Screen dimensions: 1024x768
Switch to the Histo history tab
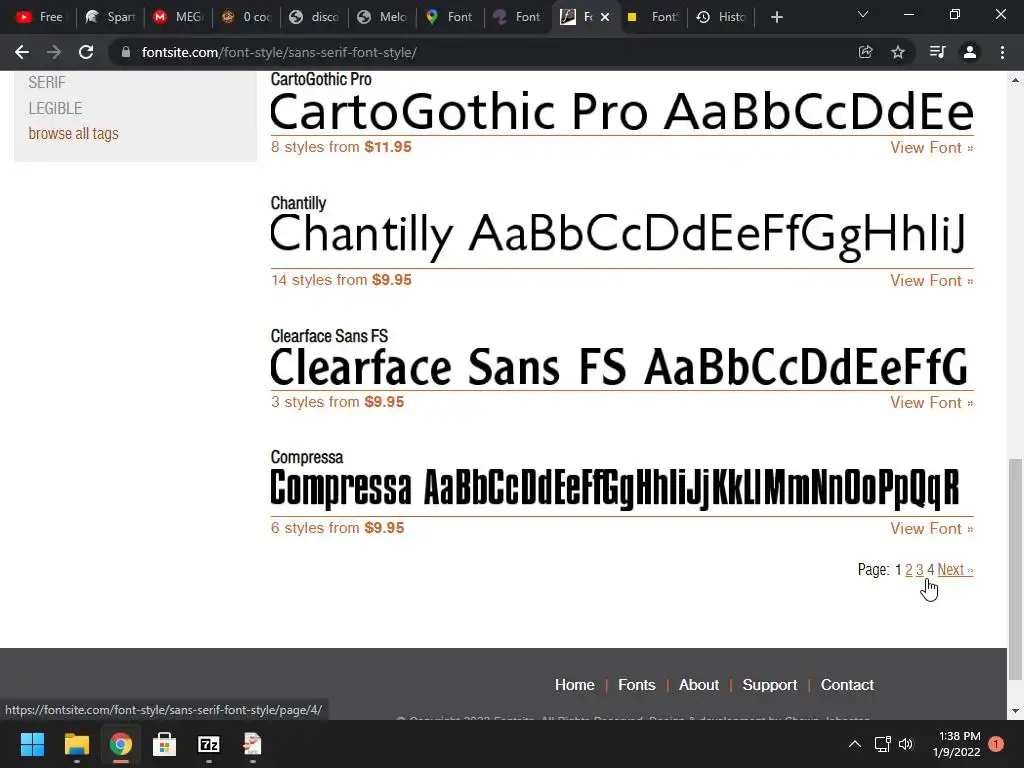point(721,18)
